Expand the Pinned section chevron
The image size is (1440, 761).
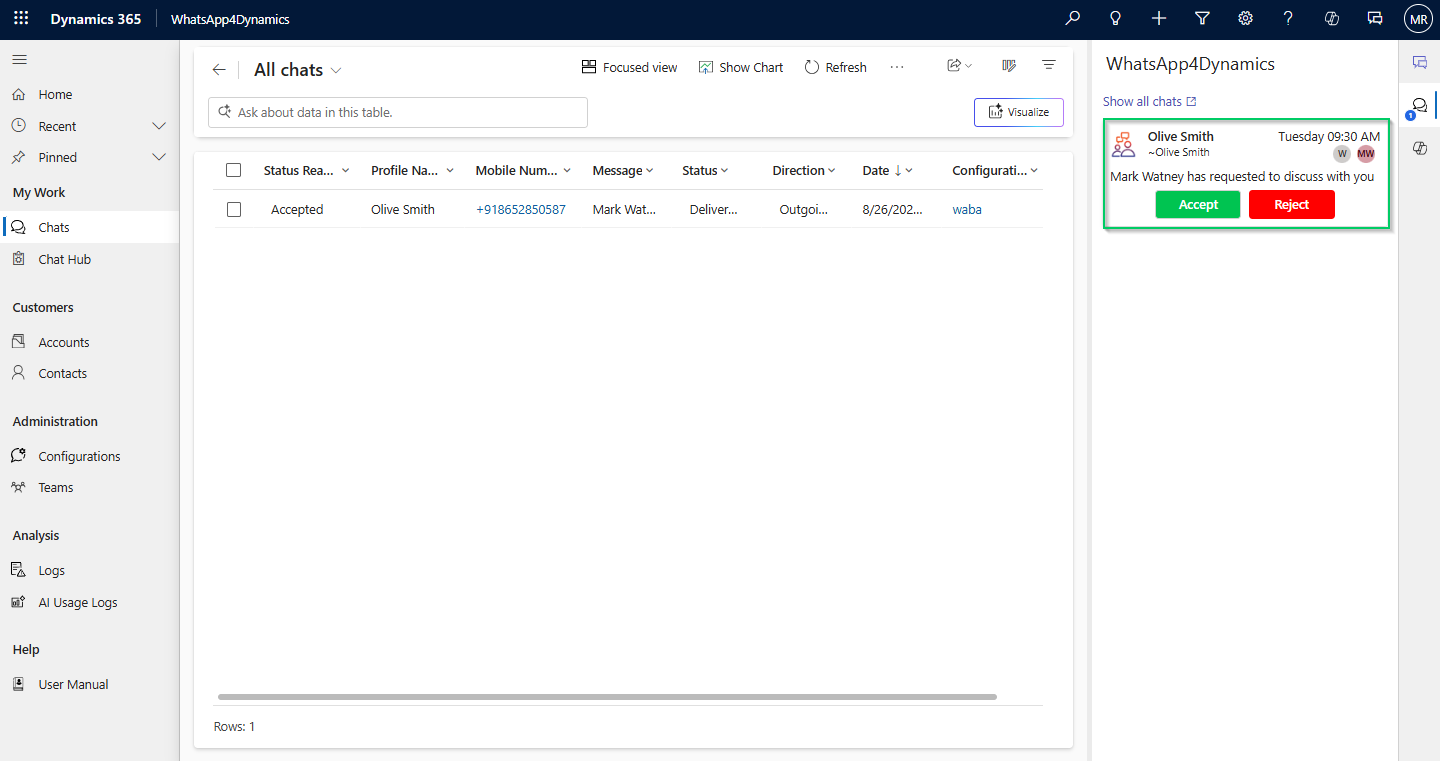tap(158, 157)
